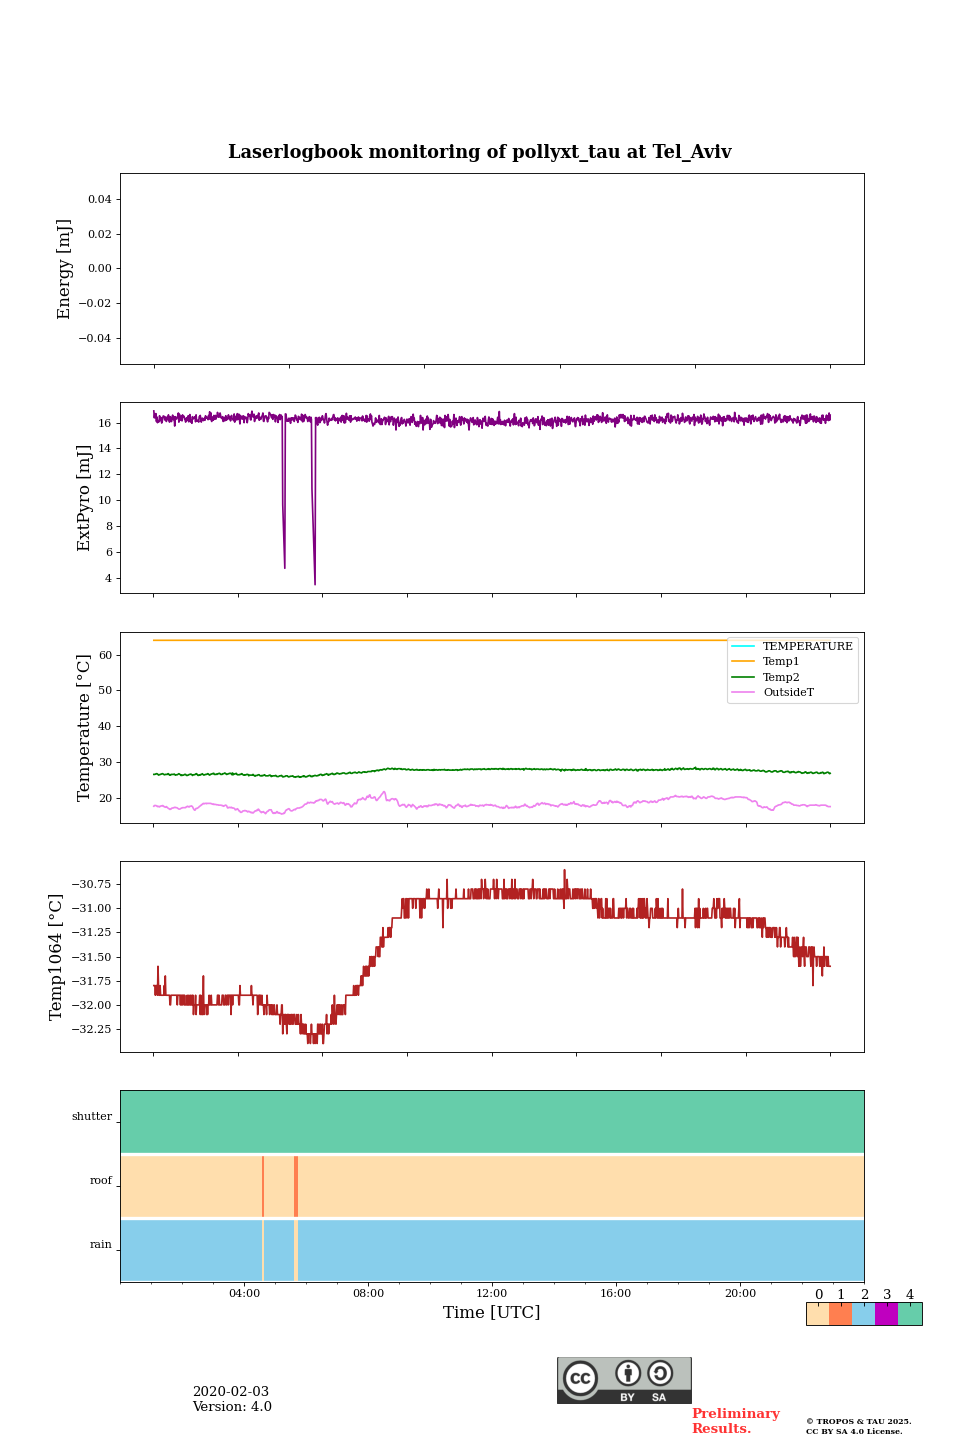
Task: Click the Temp1064 [°C] axis label
Action: pyautogui.click(x=56, y=957)
